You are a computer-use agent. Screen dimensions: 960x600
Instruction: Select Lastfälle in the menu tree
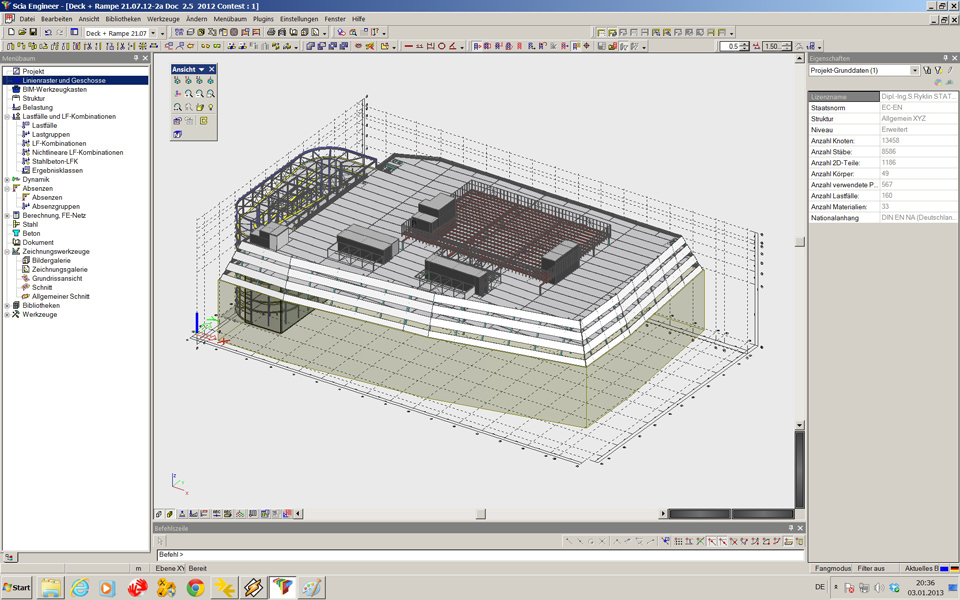pyautogui.click(x=44, y=126)
